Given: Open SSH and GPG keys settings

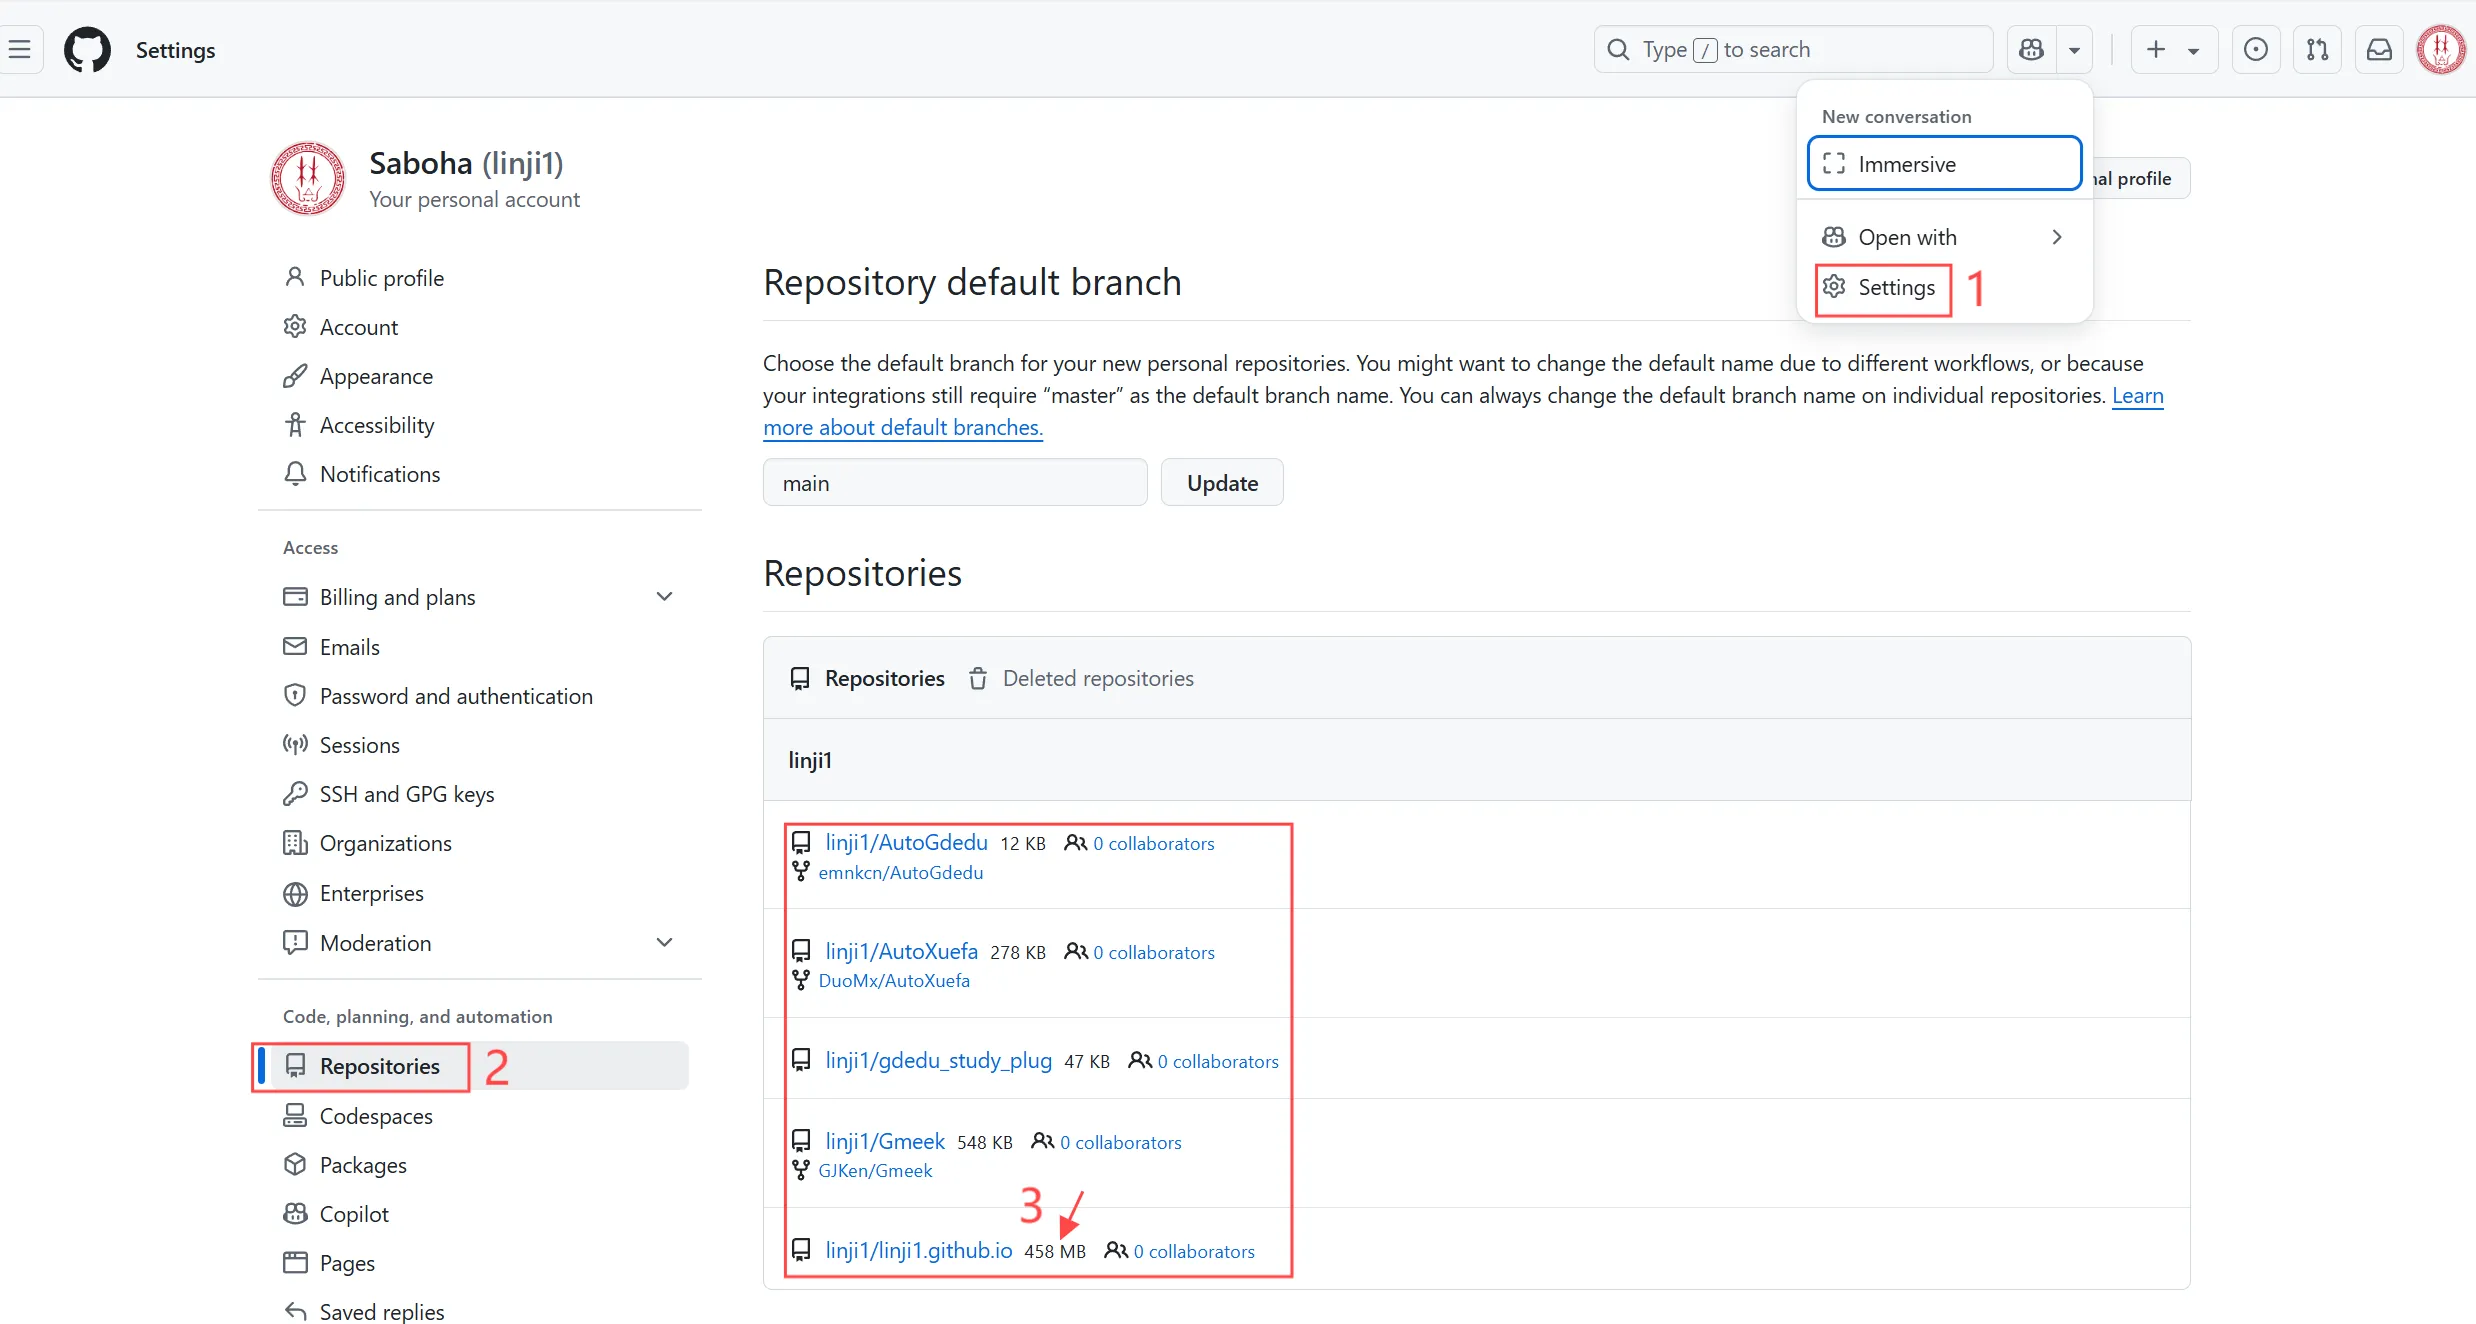Looking at the screenshot, I should click(406, 794).
